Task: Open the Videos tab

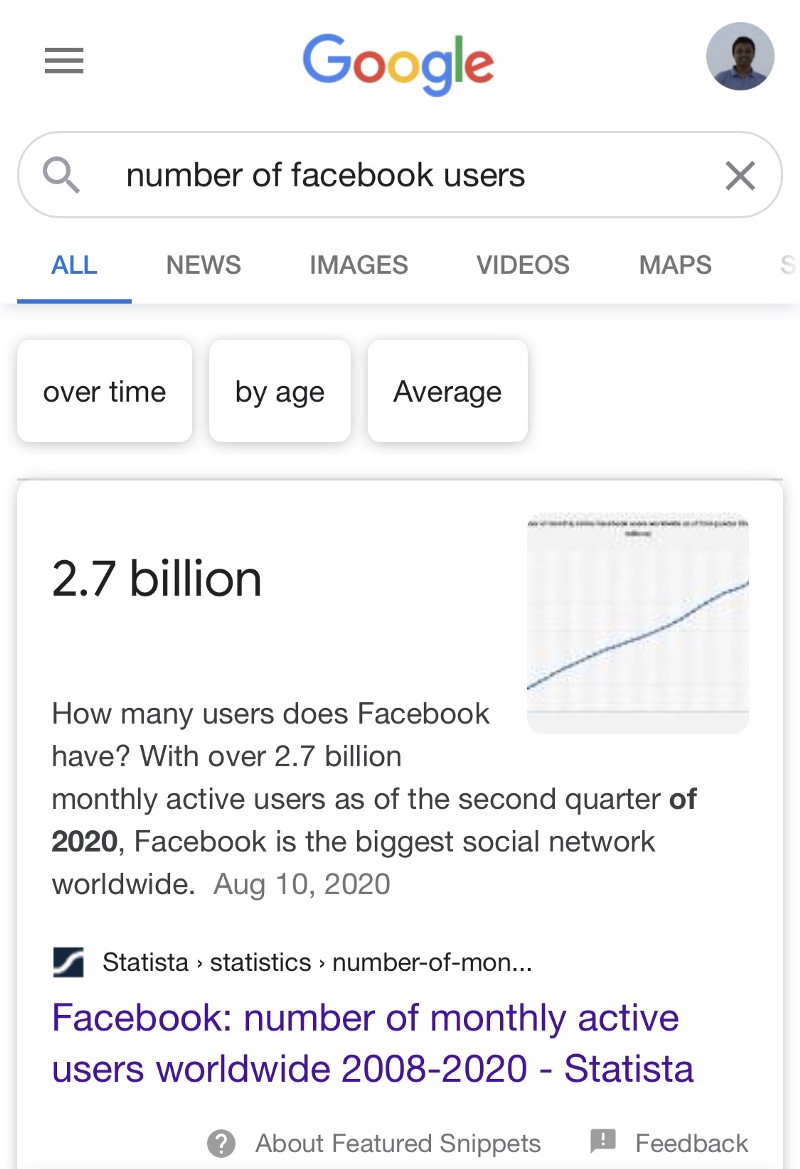Action: tap(522, 265)
